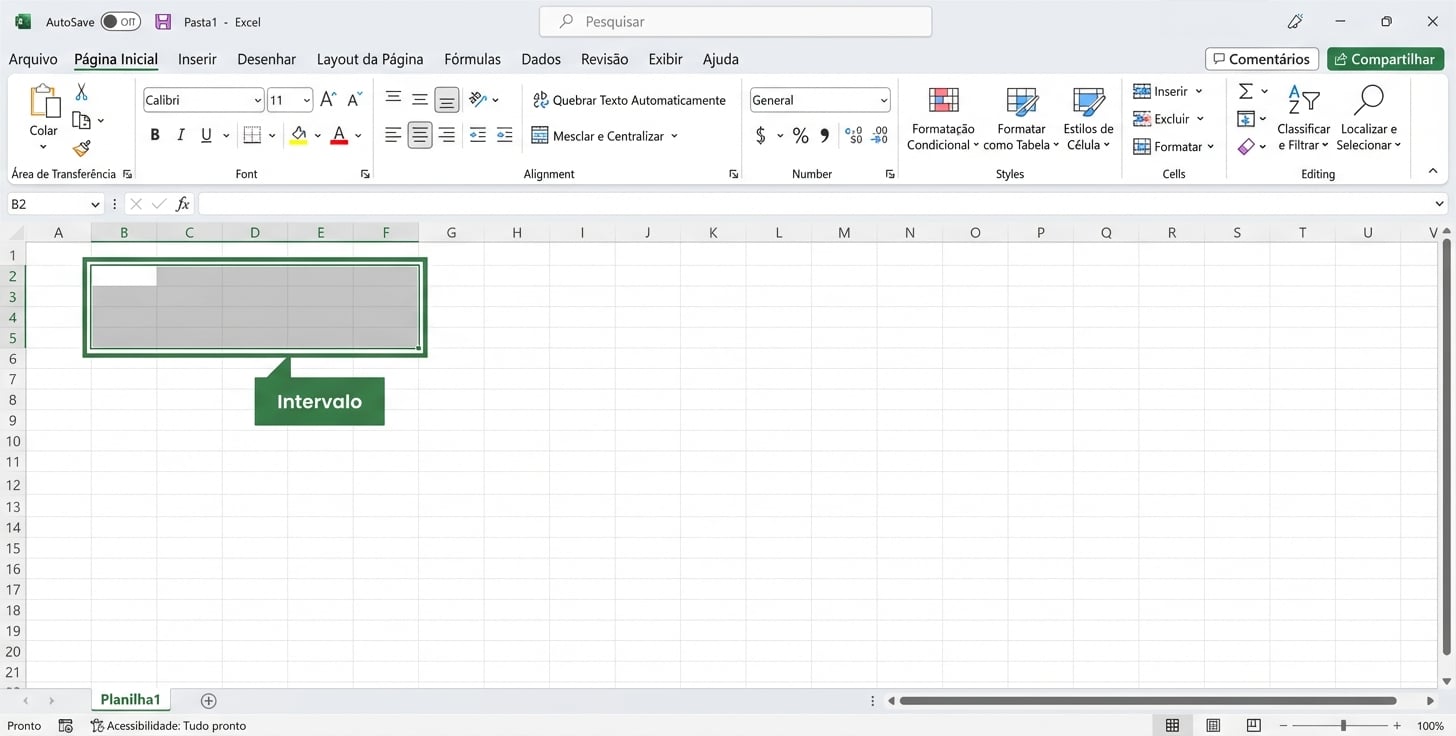This screenshot has height=736, width=1456.
Task: Click the Cut scissors icon
Action: coord(81,92)
